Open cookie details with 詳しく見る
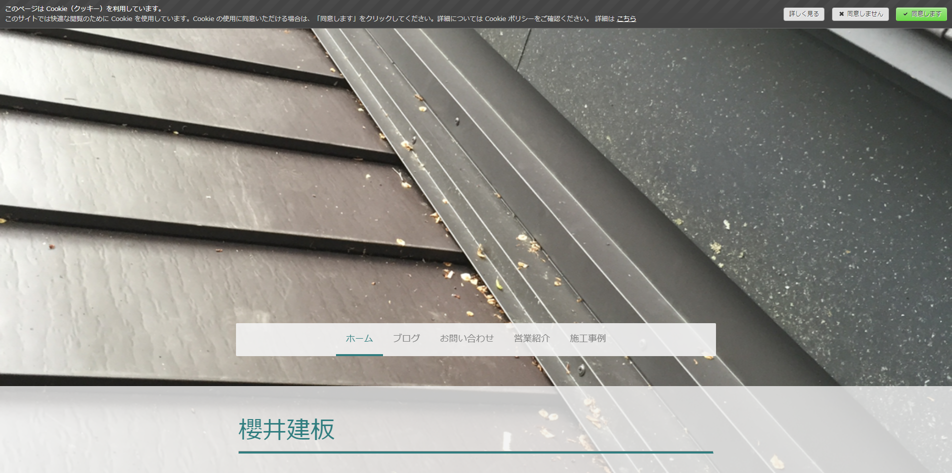The image size is (952, 473). (803, 14)
